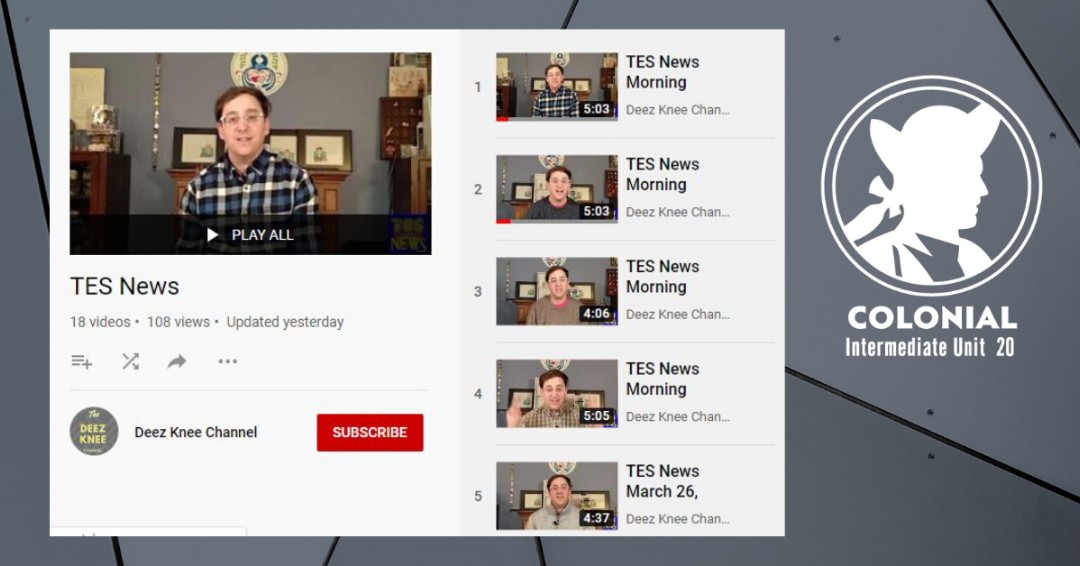Open the TES News March 26 title
Image resolution: width=1080 pixels, height=566 pixels.
pyautogui.click(x=663, y=481)
